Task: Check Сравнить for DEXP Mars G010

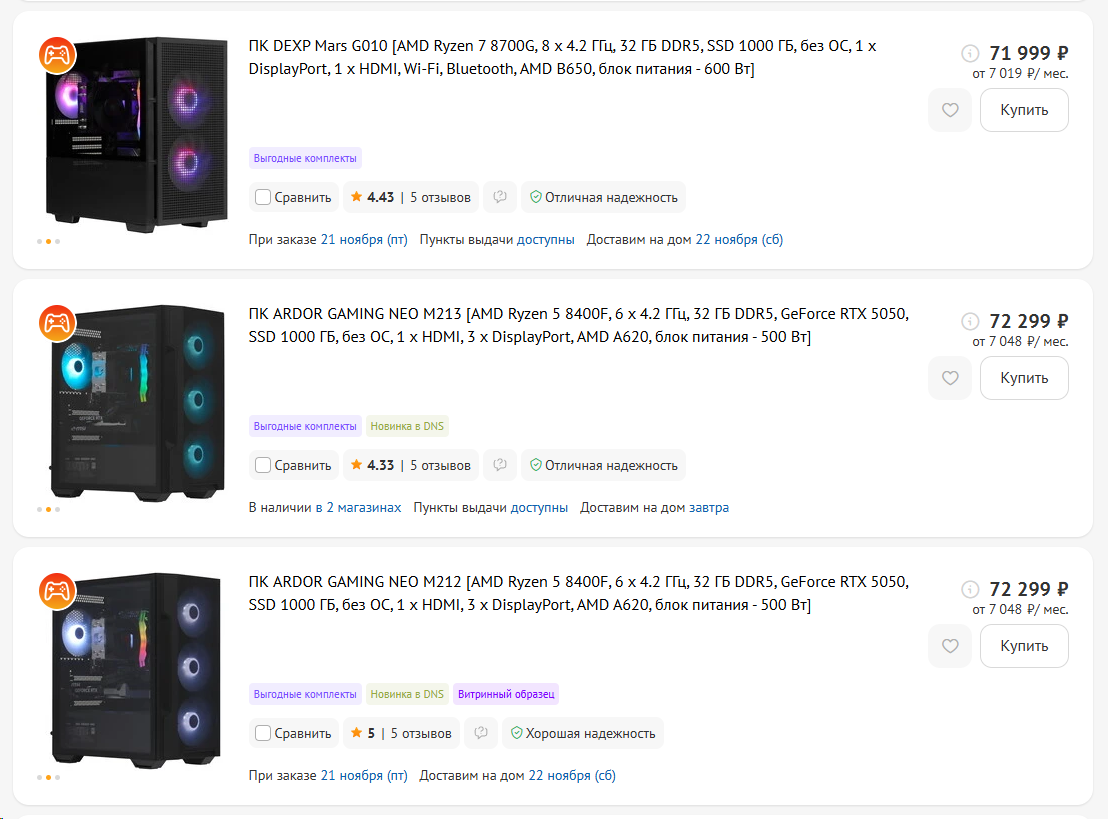Action: click(263, 197)
